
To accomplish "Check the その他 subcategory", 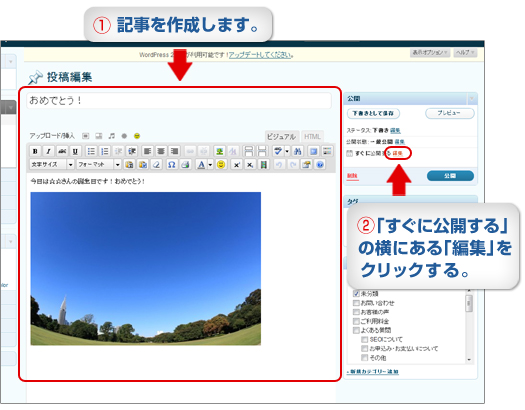I will click(364, 358).
